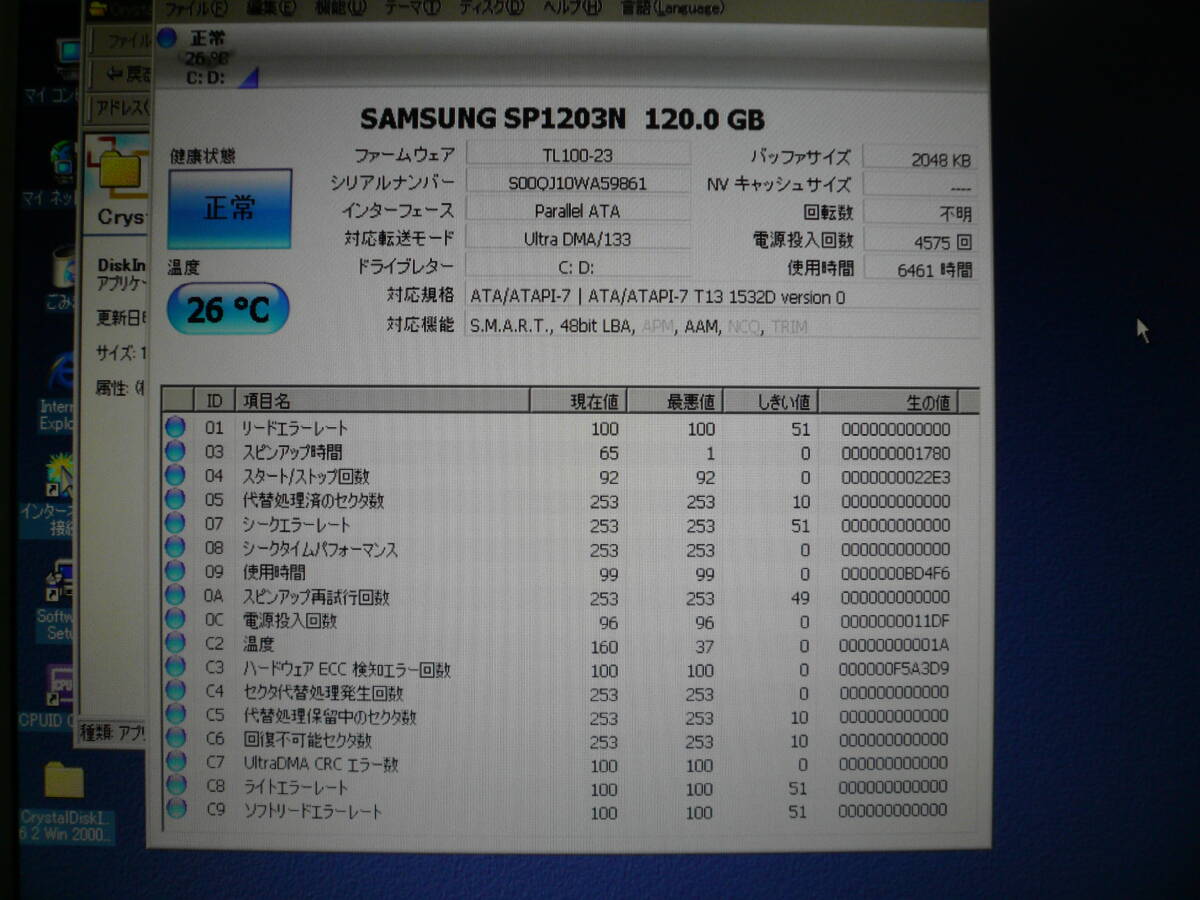Click the raw value 0000000BD4F6
This screenshot has width=1200, height=900.
(x=895, y=573)
